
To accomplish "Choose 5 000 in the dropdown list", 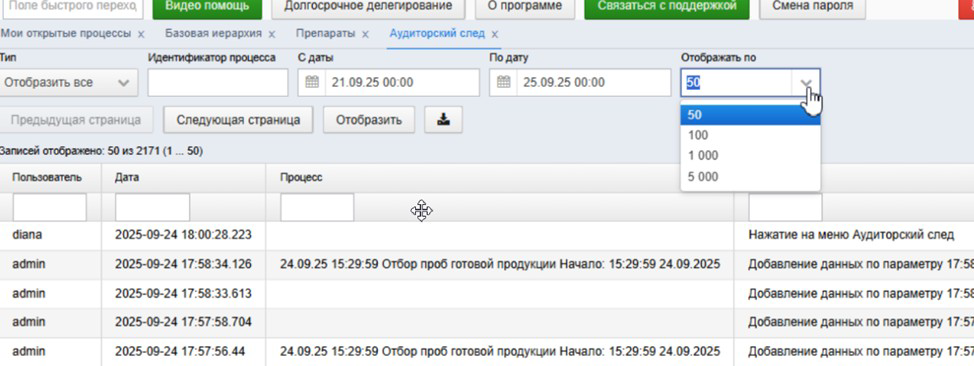I will [x=750, y=177].
